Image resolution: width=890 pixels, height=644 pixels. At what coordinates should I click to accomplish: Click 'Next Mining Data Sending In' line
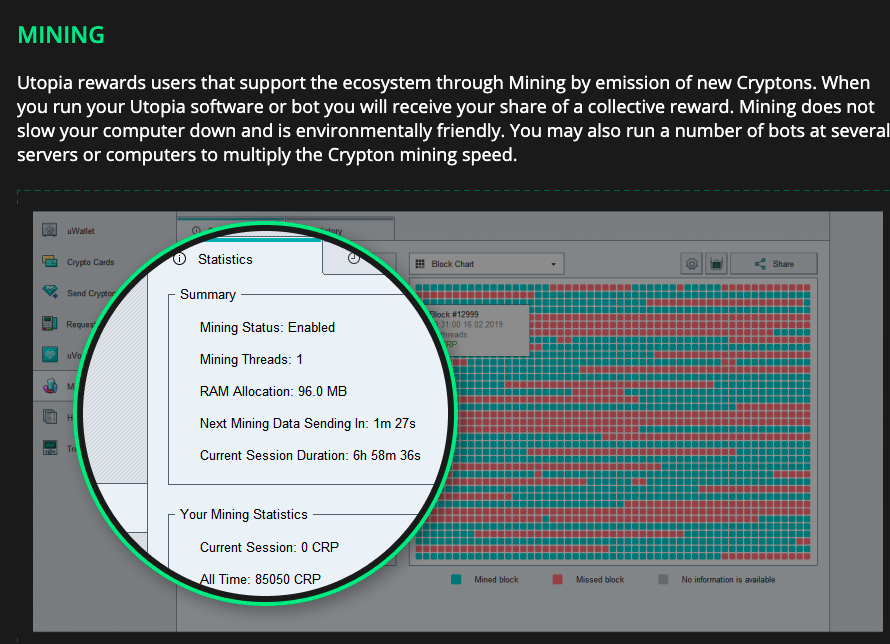(x=308, y=424)
